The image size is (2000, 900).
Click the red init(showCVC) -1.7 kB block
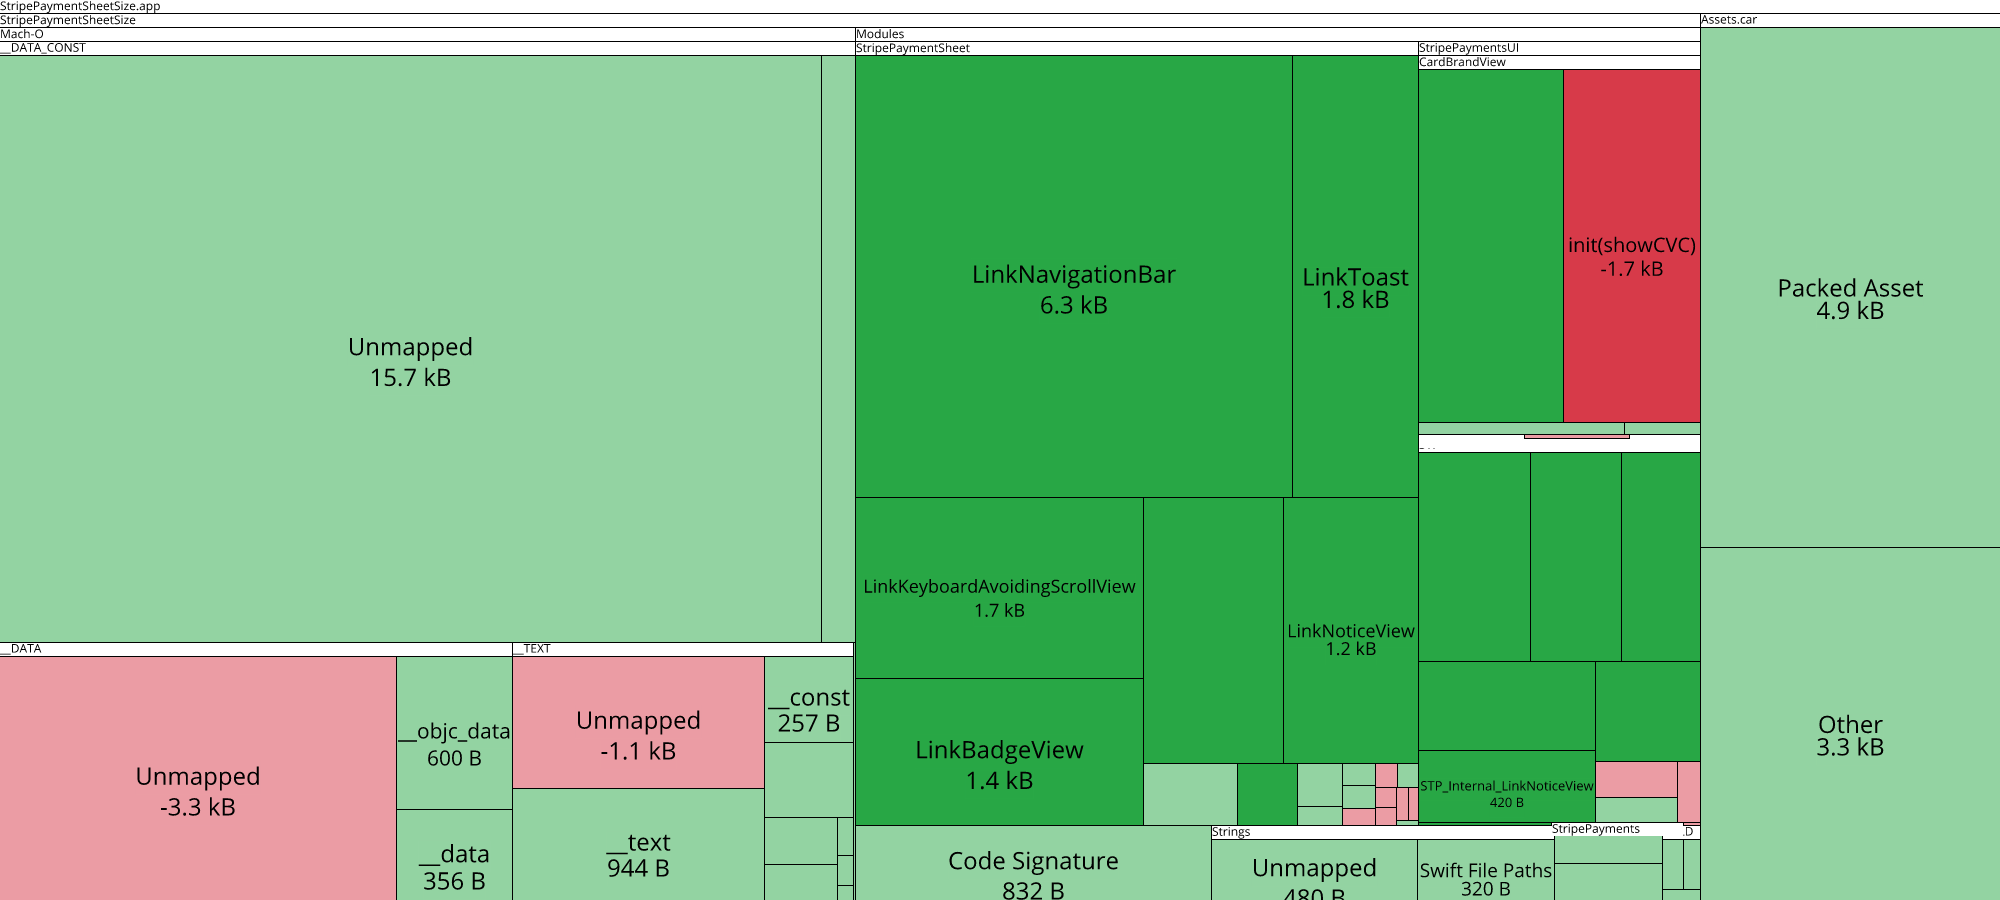click(x=1632, y=246)
